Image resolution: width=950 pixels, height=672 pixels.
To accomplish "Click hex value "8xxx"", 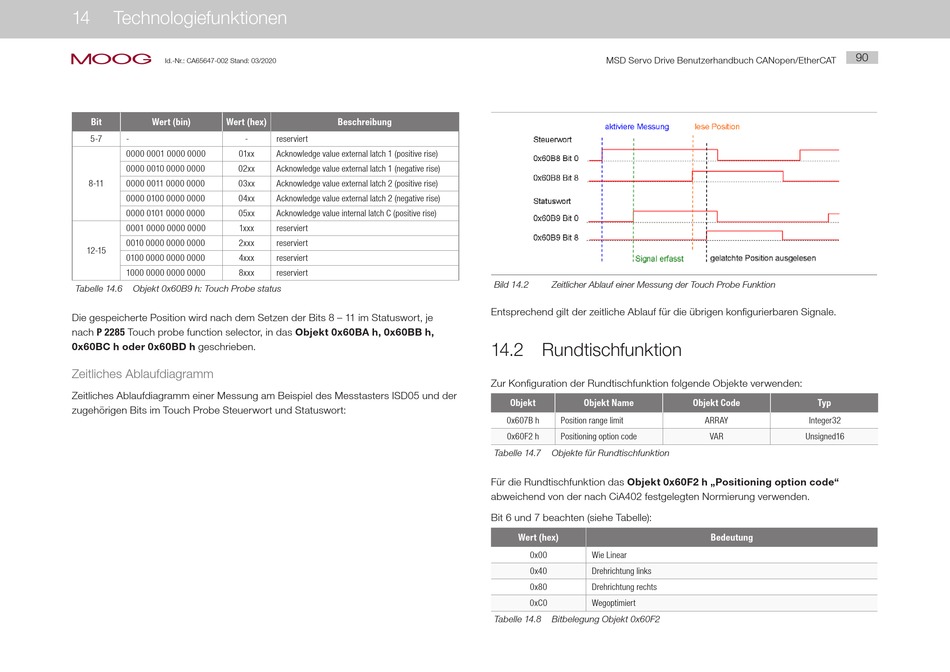I will coord(246,273).
